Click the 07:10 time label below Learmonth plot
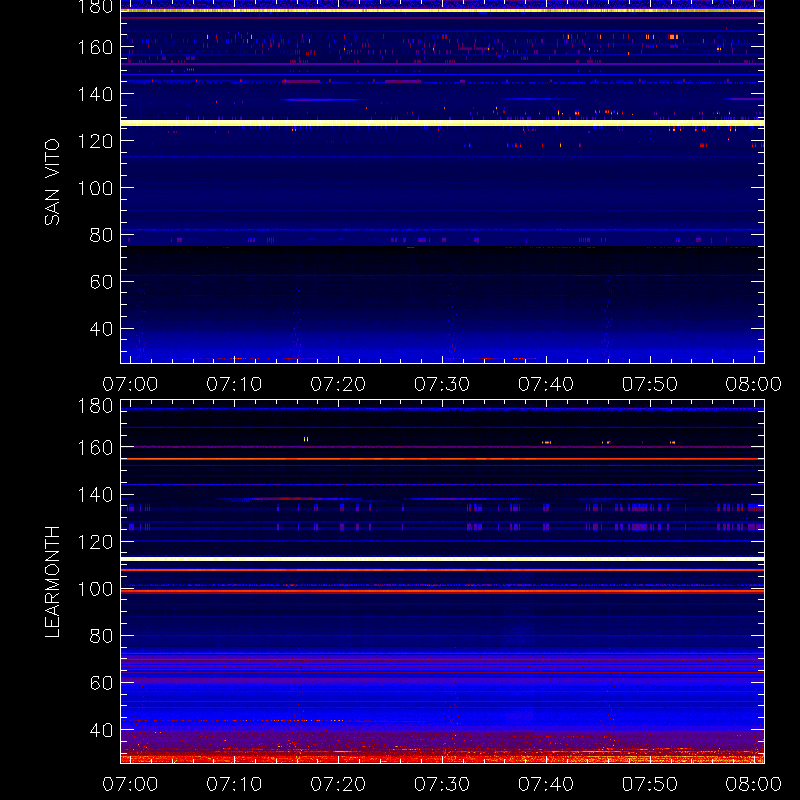 (234, 784)
